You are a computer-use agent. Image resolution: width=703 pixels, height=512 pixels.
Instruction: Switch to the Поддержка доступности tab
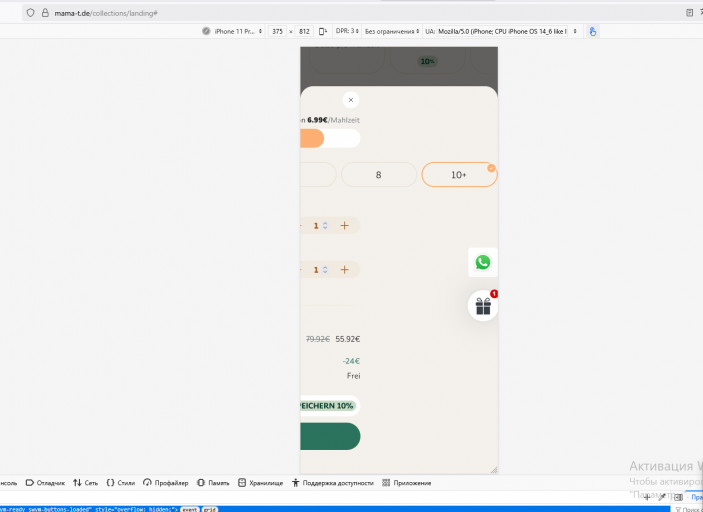tap(333, 483)
